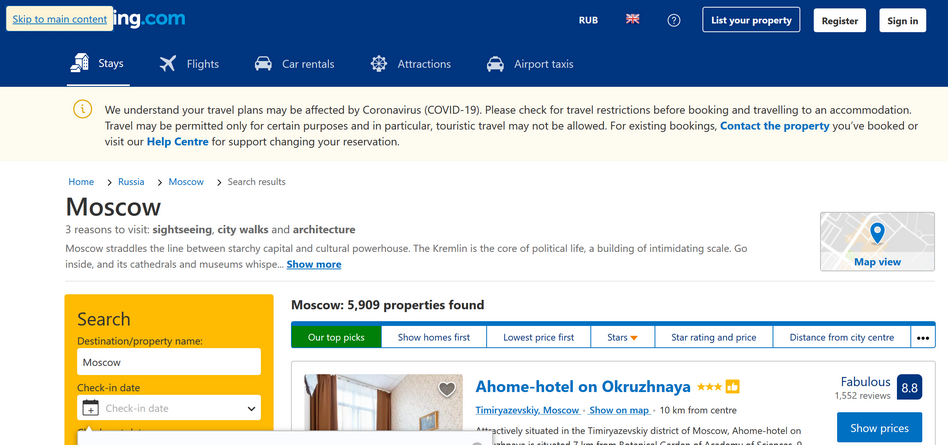
Task: Expand description with Show more link
Action: [313, 264]
